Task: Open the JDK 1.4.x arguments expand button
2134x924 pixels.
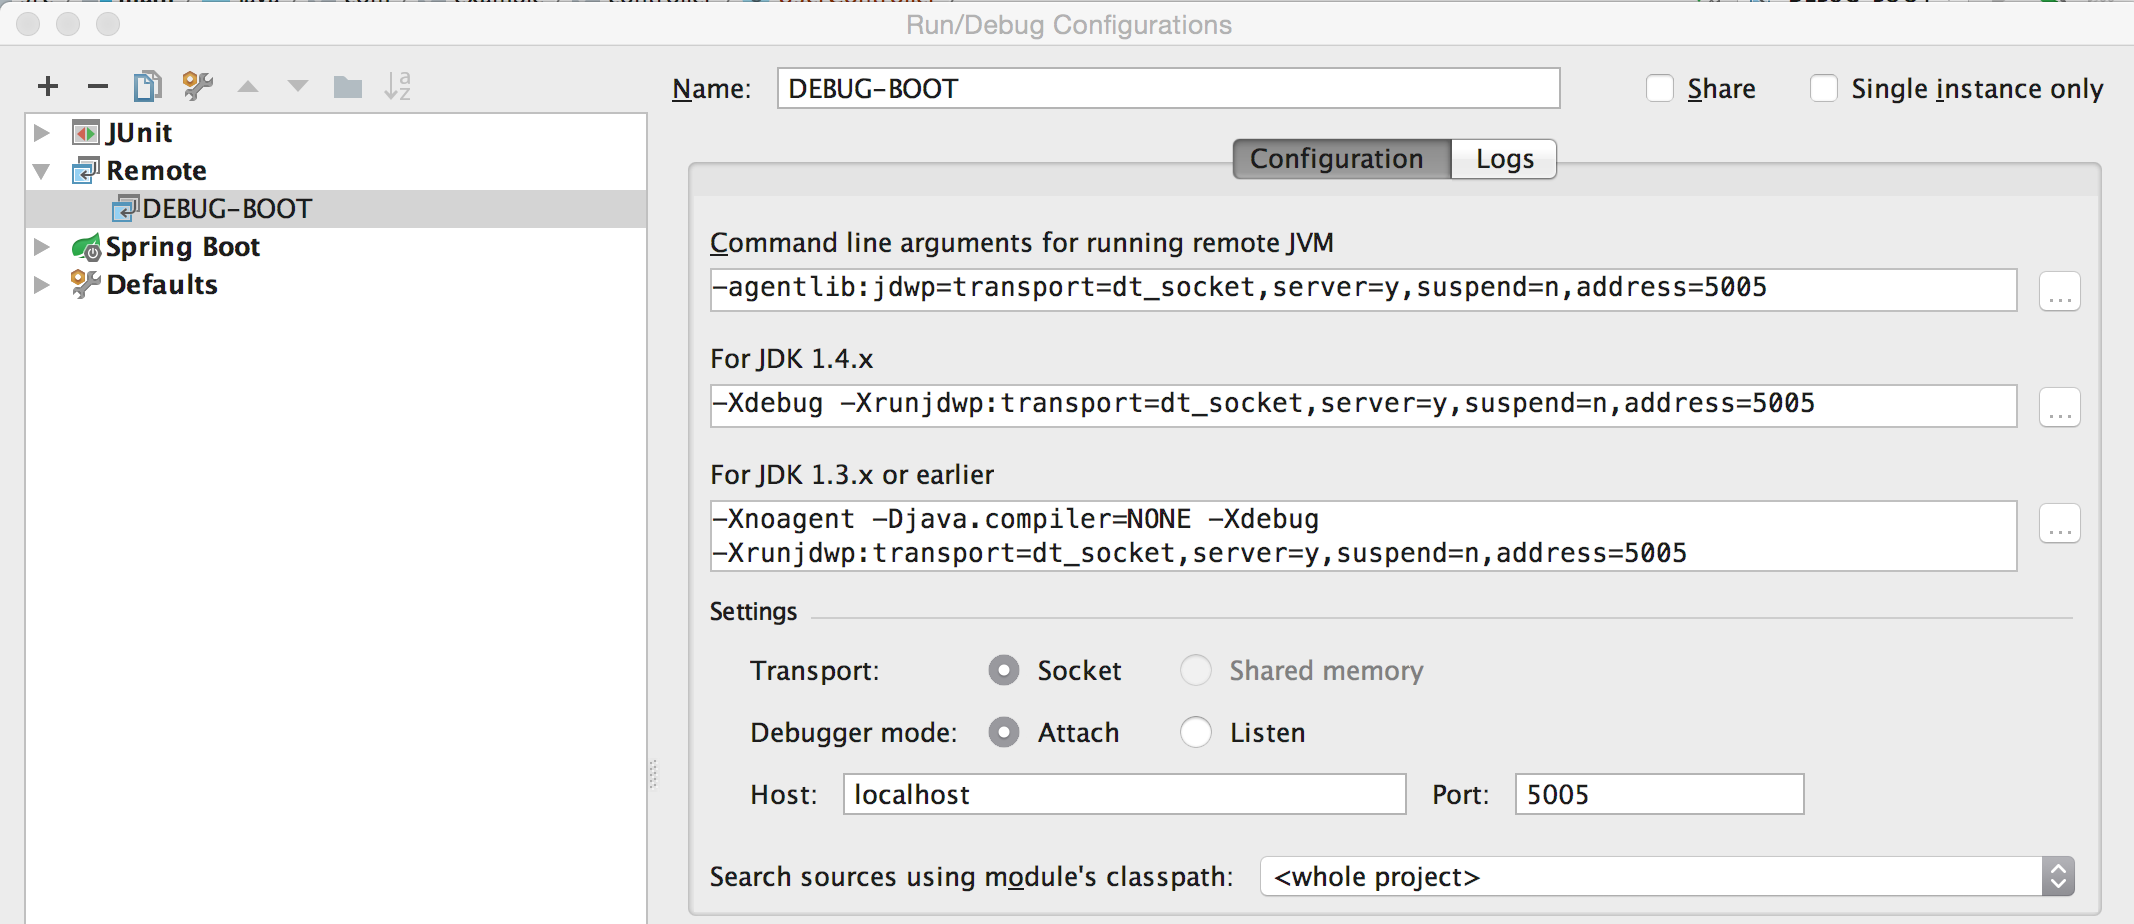Action: (x=2059, y=406)
